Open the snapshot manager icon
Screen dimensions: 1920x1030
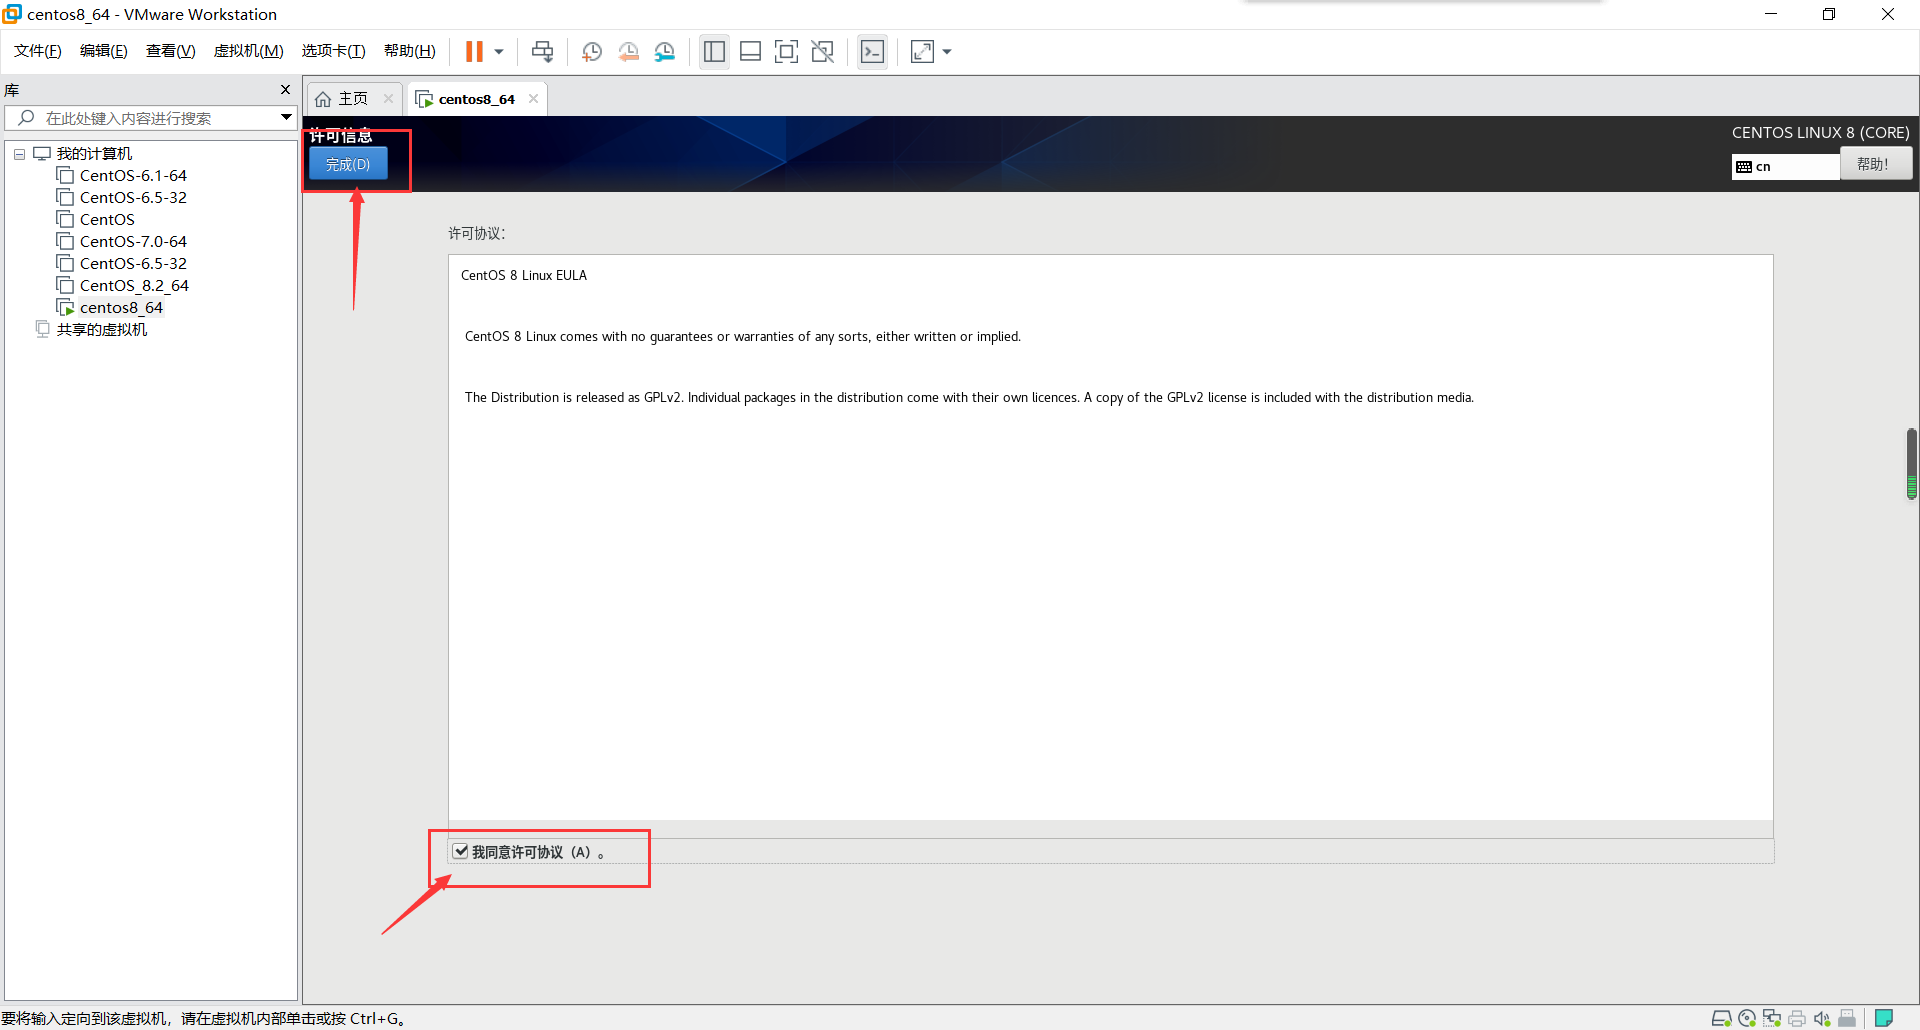coord(665,51)
